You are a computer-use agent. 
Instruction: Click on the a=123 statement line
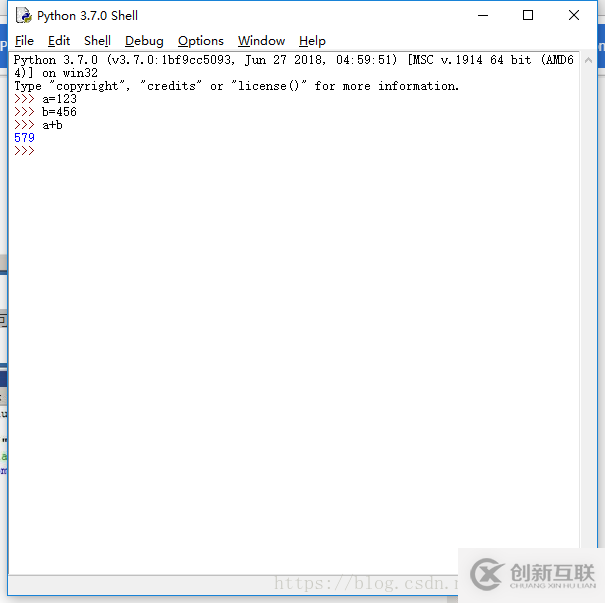[59, 99]
